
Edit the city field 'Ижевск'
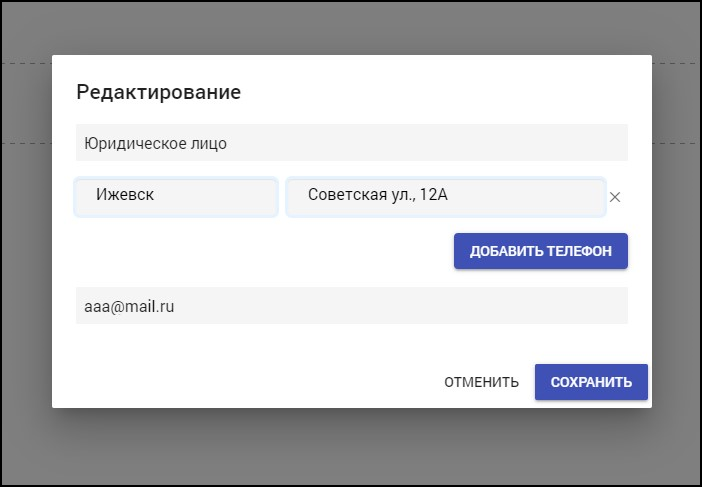176,197
